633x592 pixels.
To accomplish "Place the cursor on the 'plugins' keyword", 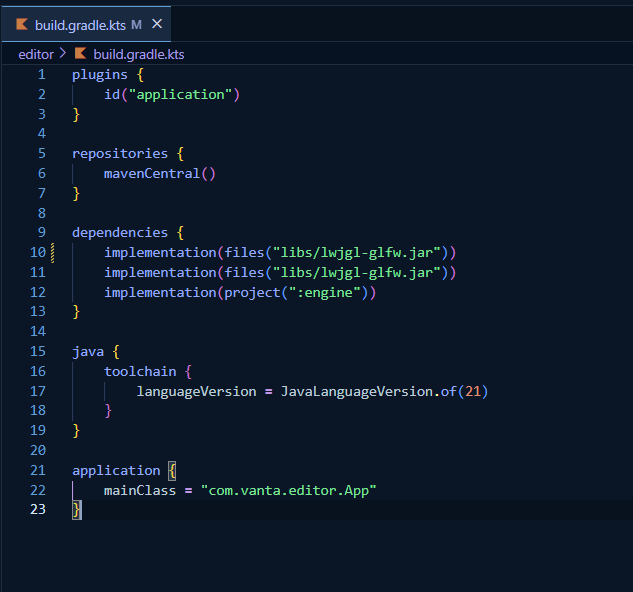I will click(x=100, y=75).
